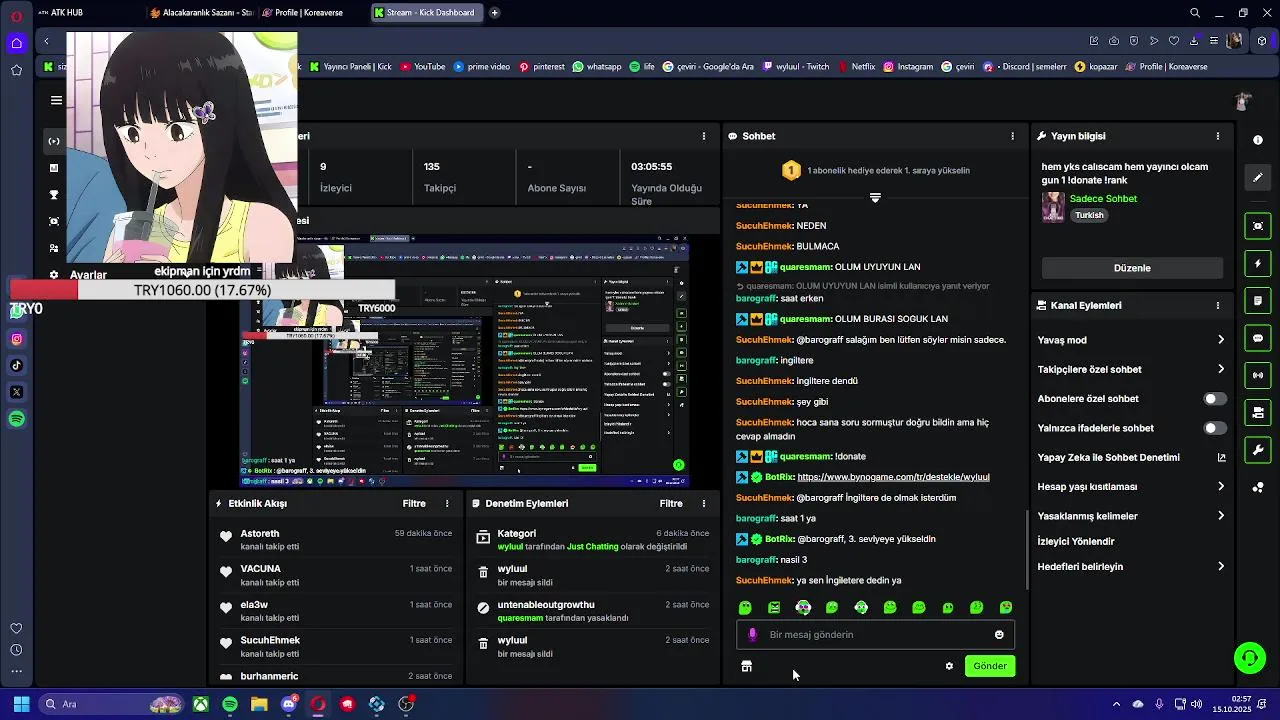Viewport: 1280px width, 720px height.
Task: Toggle Abonelere özel sohbet switch
Action: point(1215,399)
